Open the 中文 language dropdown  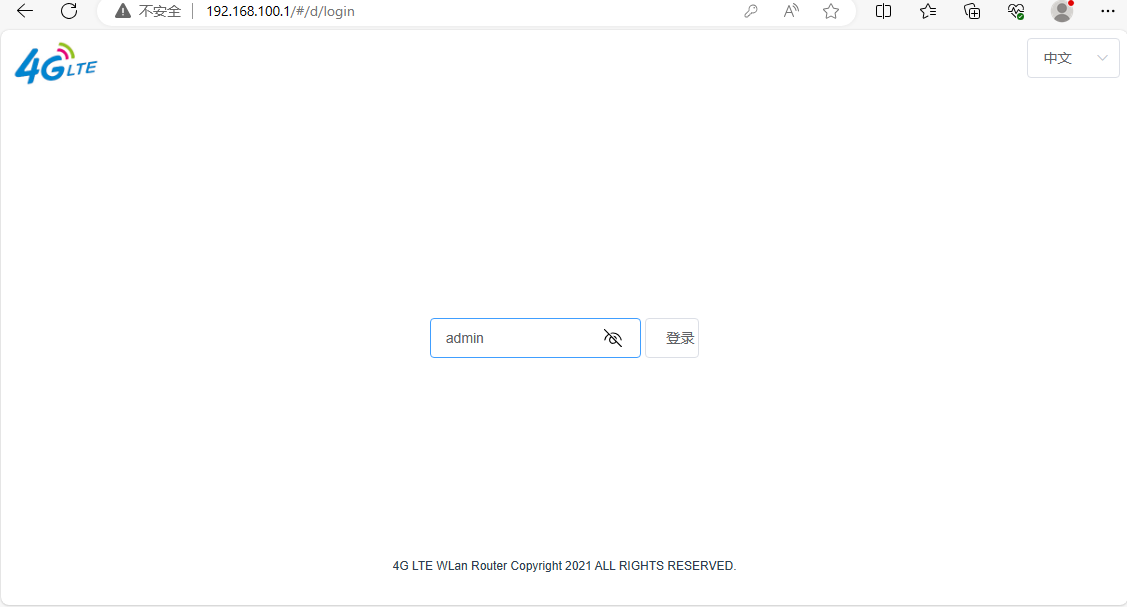pyautogui.click(x=1073, y=58)
